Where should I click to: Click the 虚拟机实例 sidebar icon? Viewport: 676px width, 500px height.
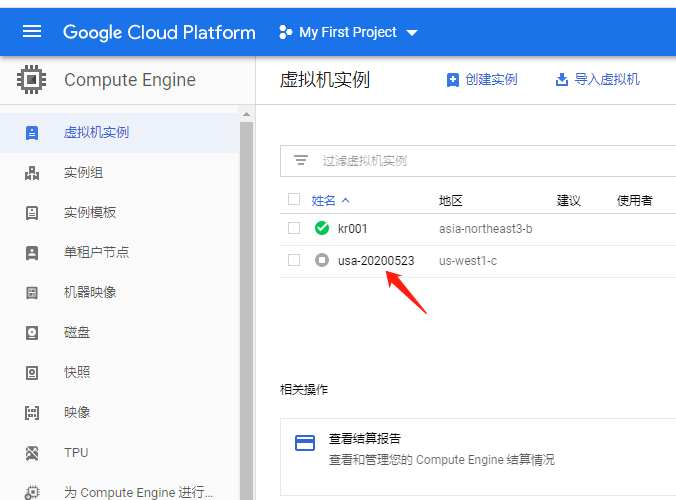(32, 133)
